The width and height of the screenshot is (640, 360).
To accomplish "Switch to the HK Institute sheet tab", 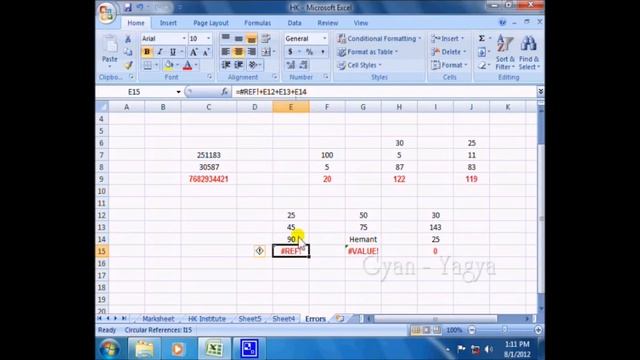I will 207,318.
